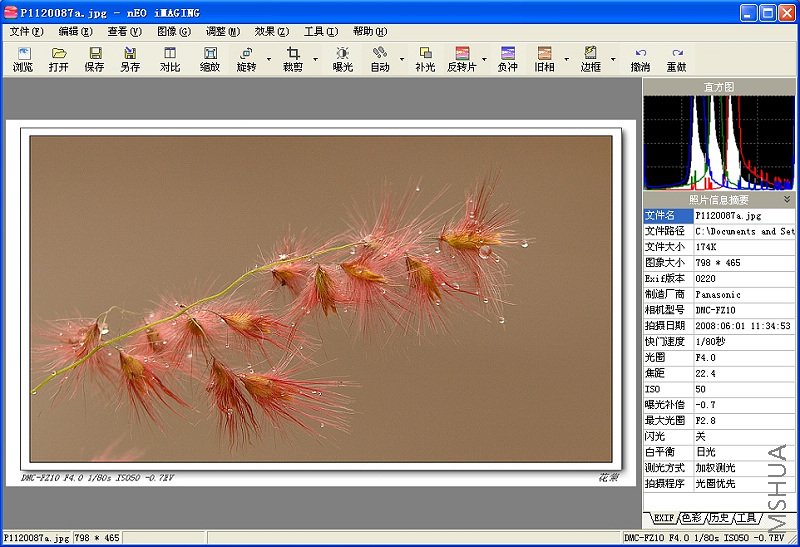The width and height of the screenshot is (800, 547).
Task: Open a file with the 打开 icon
Action: [x=59, y=59]
